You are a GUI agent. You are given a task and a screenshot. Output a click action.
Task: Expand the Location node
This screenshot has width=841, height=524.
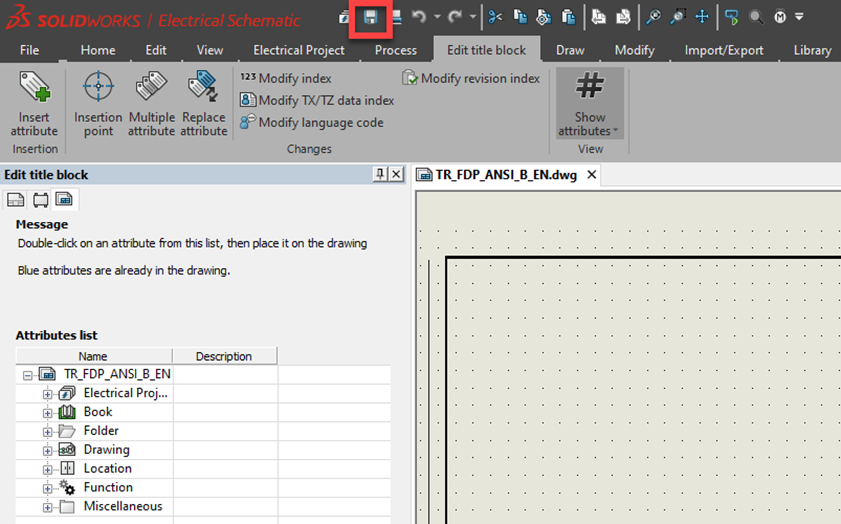[47, 470]
